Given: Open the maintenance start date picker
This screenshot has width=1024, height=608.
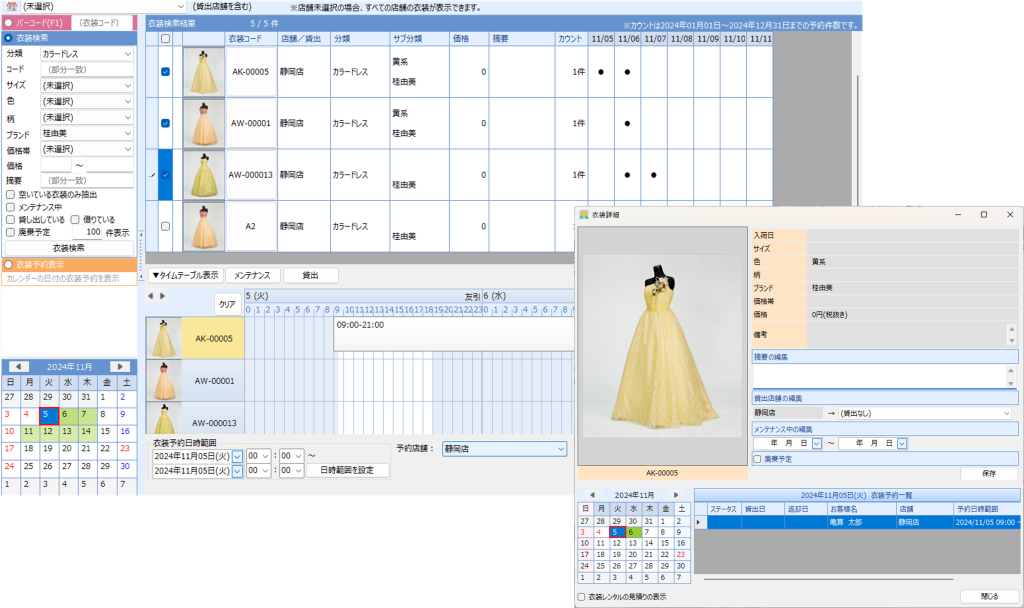Looking at the screenshot, I should [x=817, y=443].
